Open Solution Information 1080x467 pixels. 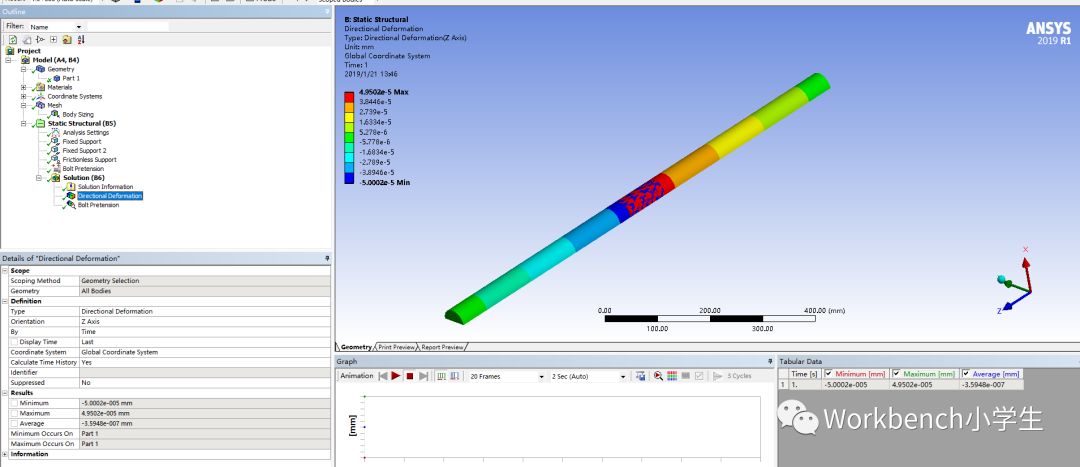[x=105, y=187]
